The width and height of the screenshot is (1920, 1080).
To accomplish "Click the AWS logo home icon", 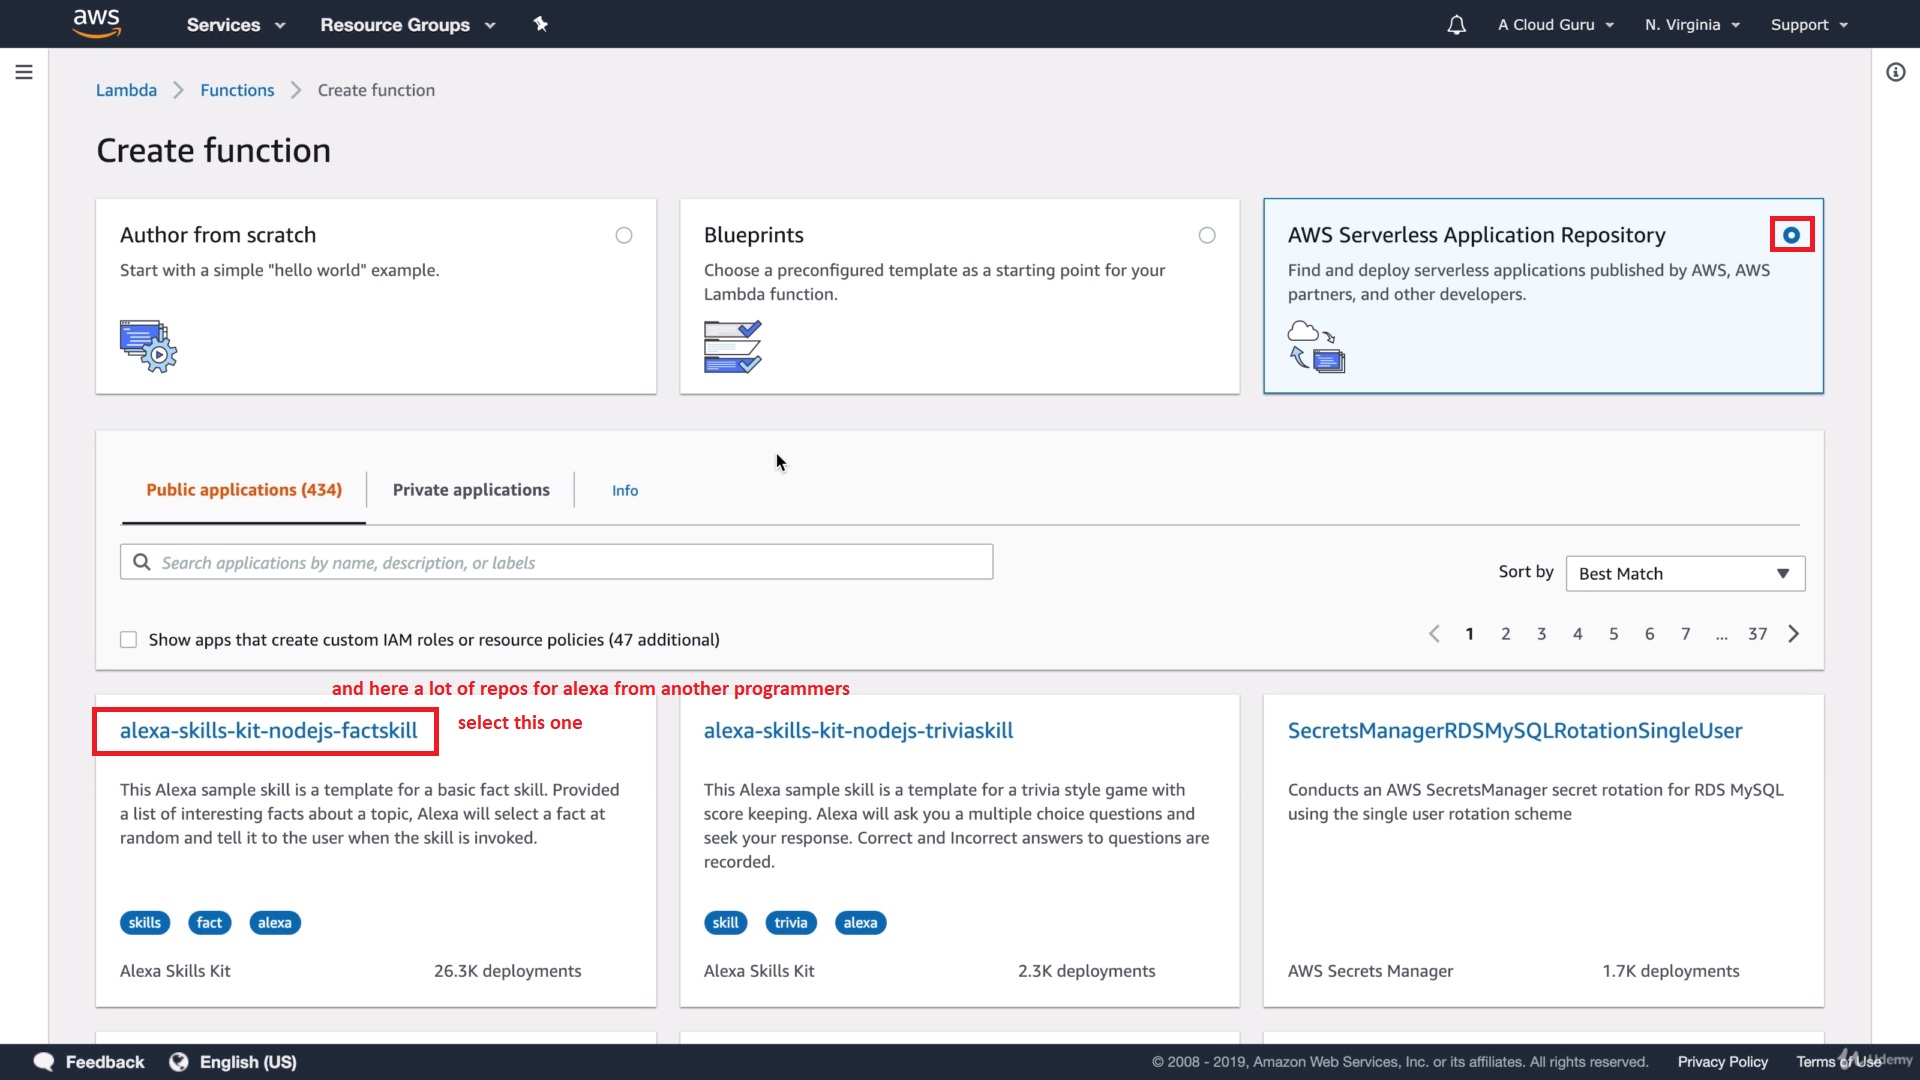I will coord(97,23).
